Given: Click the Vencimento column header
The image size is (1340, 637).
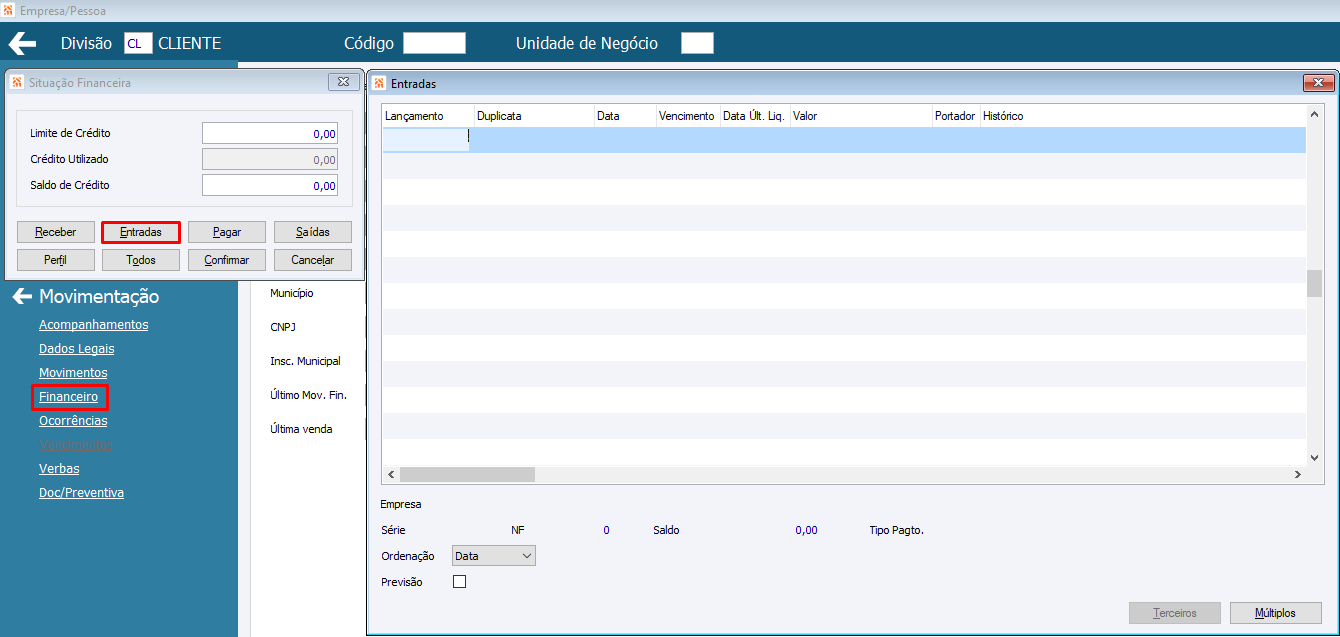Looking at the screenshot, I should click(x=688, y=116).
